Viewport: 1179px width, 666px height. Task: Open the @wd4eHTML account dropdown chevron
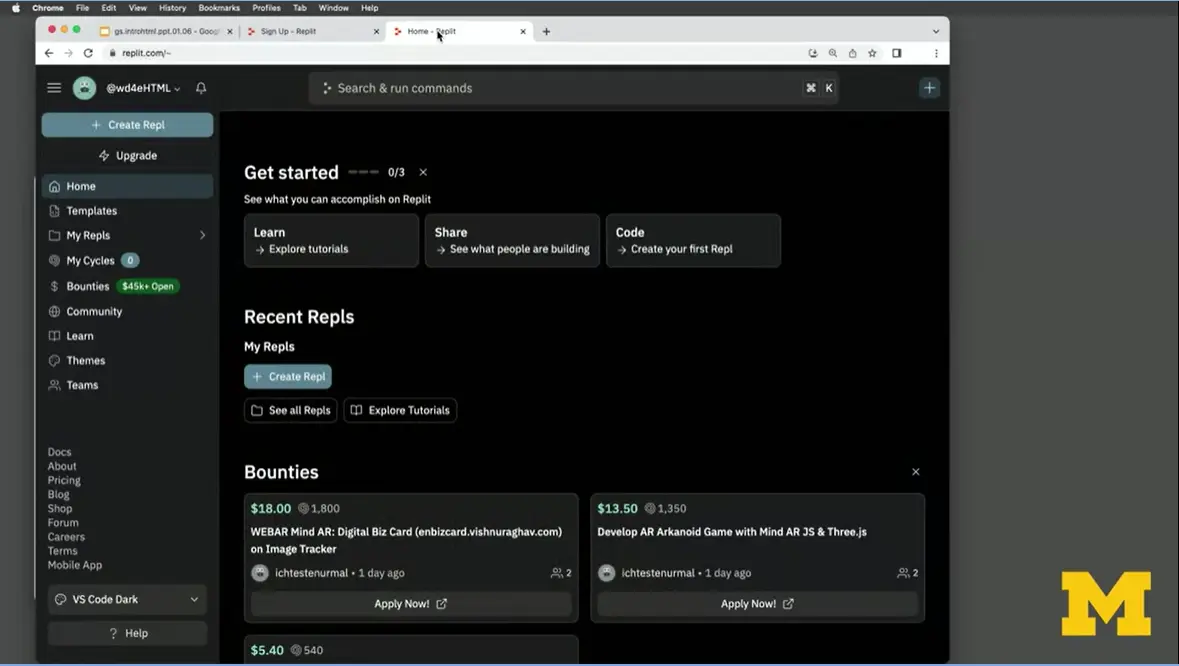[177, 87]
